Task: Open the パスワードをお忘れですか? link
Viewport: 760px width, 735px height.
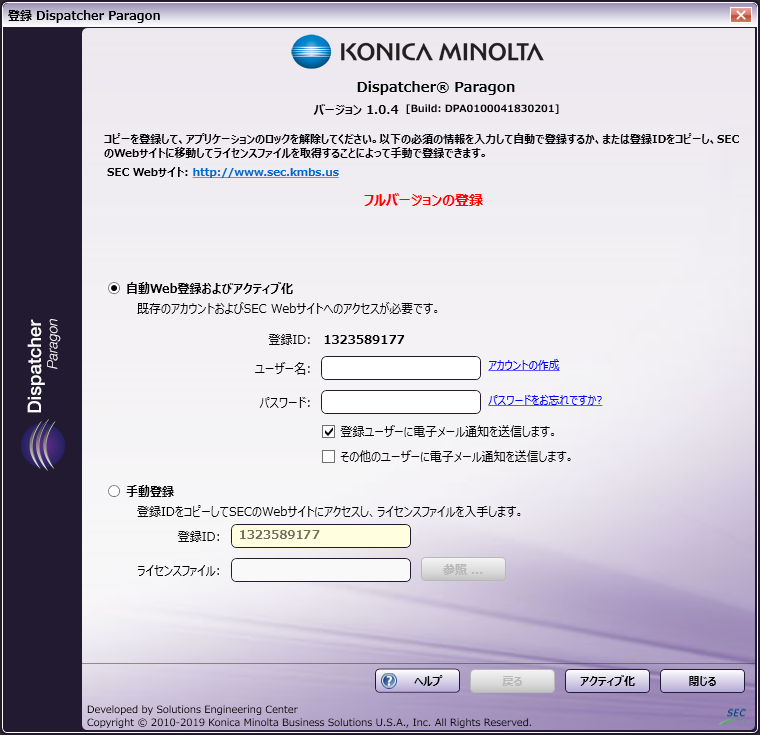Action: point(545,400)
